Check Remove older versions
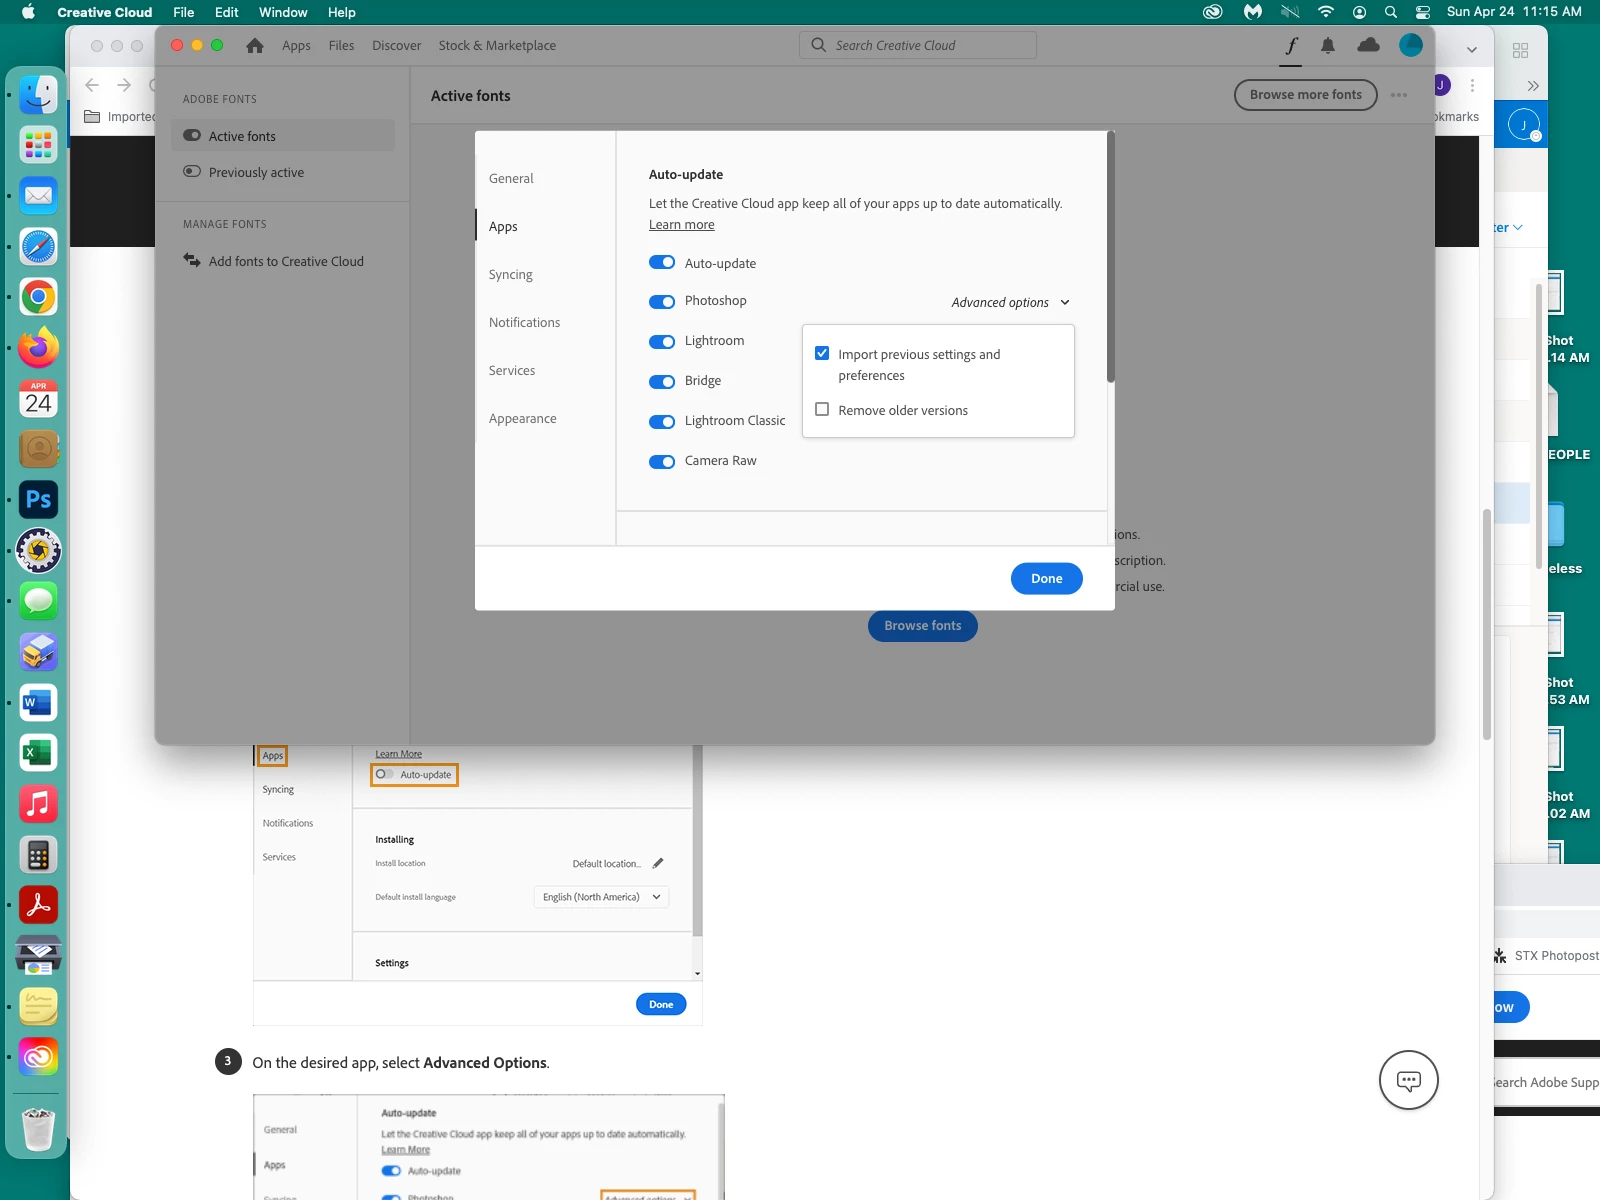The height and width of the screenshot is (1200, 1600). (822, 409)
